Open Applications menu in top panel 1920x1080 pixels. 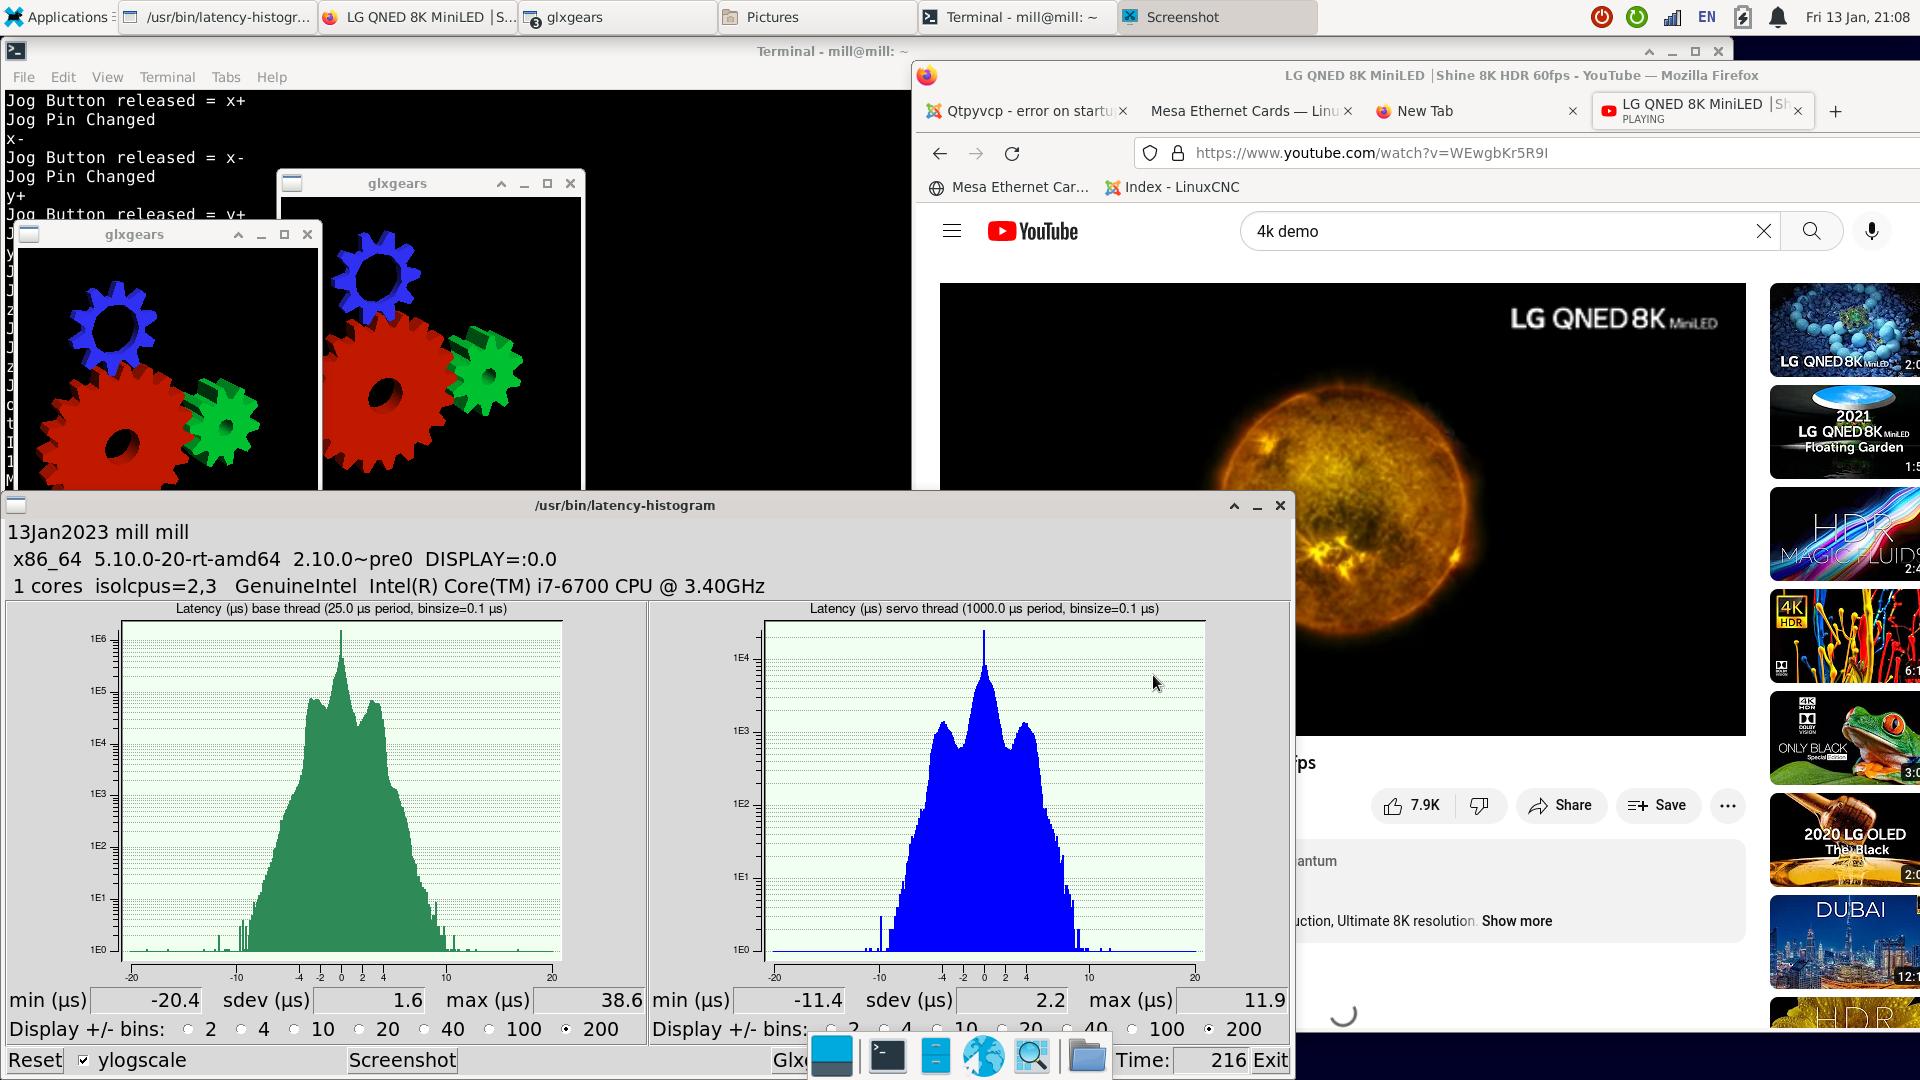pos(58,17)
